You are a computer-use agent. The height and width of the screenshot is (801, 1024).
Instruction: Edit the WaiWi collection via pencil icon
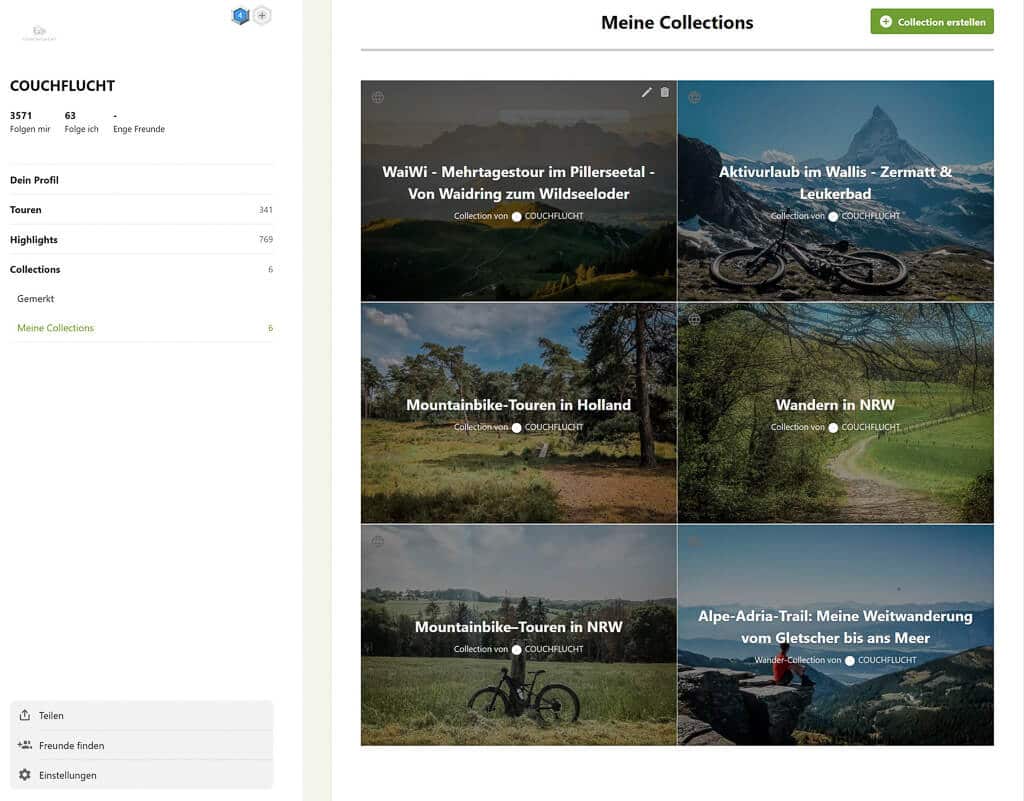click(x=647, y=92)
